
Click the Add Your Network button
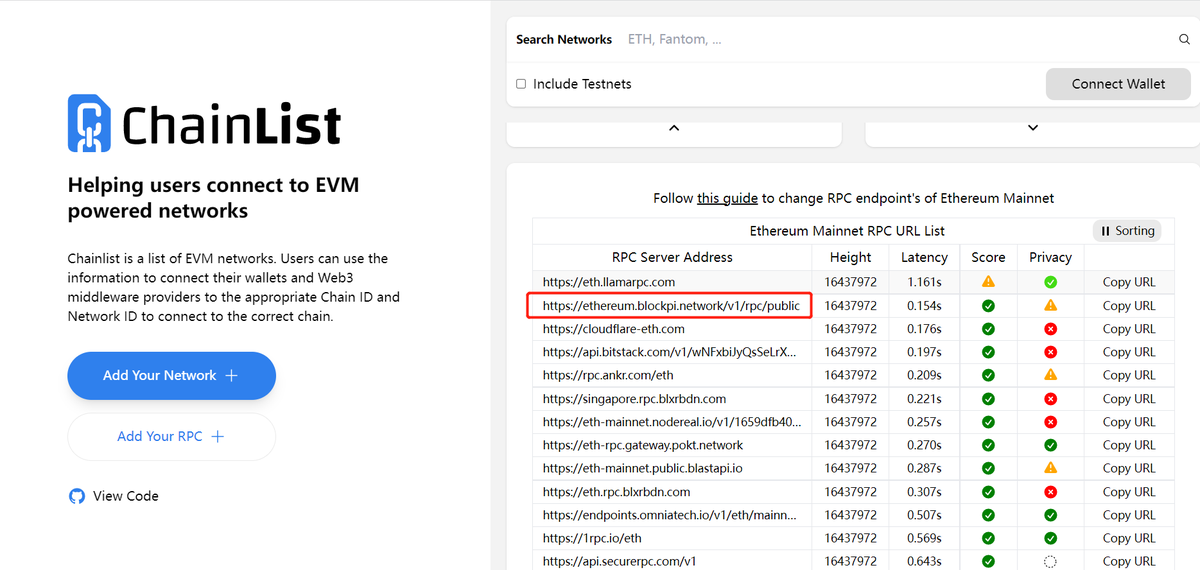(171, 376)
